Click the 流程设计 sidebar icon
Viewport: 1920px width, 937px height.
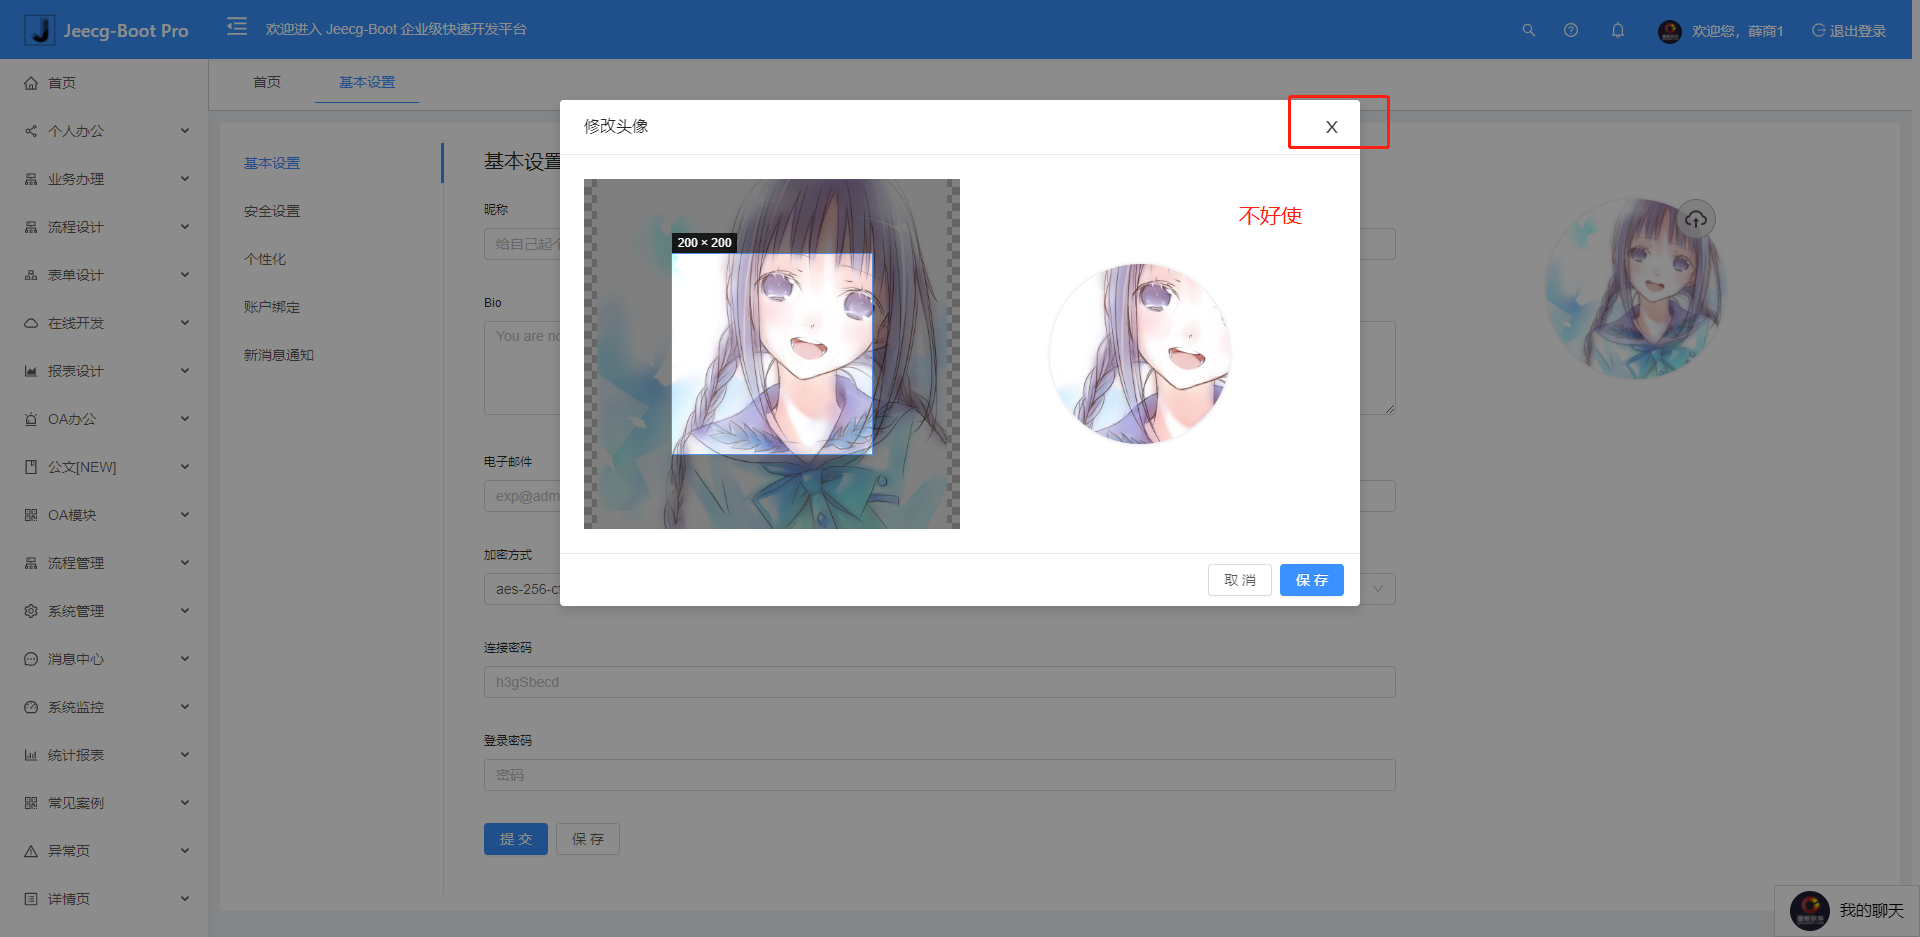pos(31,227)
